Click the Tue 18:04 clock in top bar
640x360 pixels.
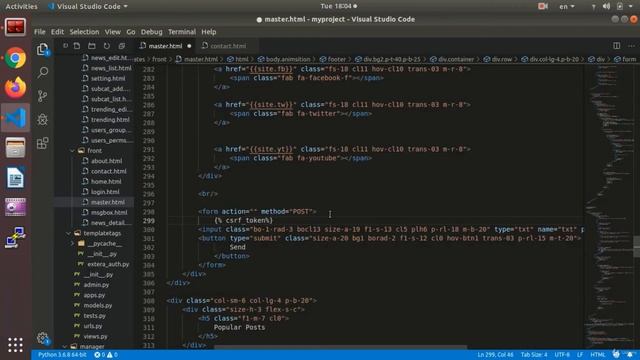[x=338, y=6]
